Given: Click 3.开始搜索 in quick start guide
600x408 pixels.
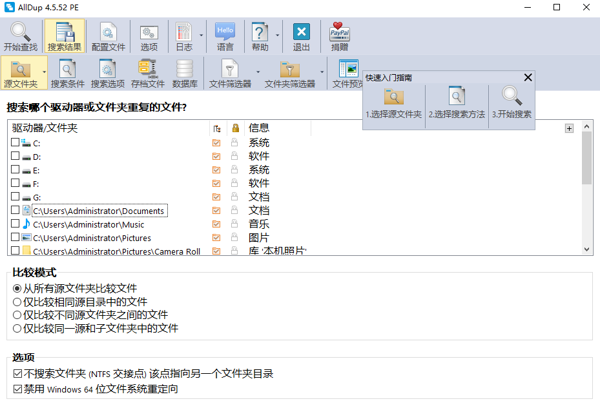Looking at the screenshot, I should (511, 103).
